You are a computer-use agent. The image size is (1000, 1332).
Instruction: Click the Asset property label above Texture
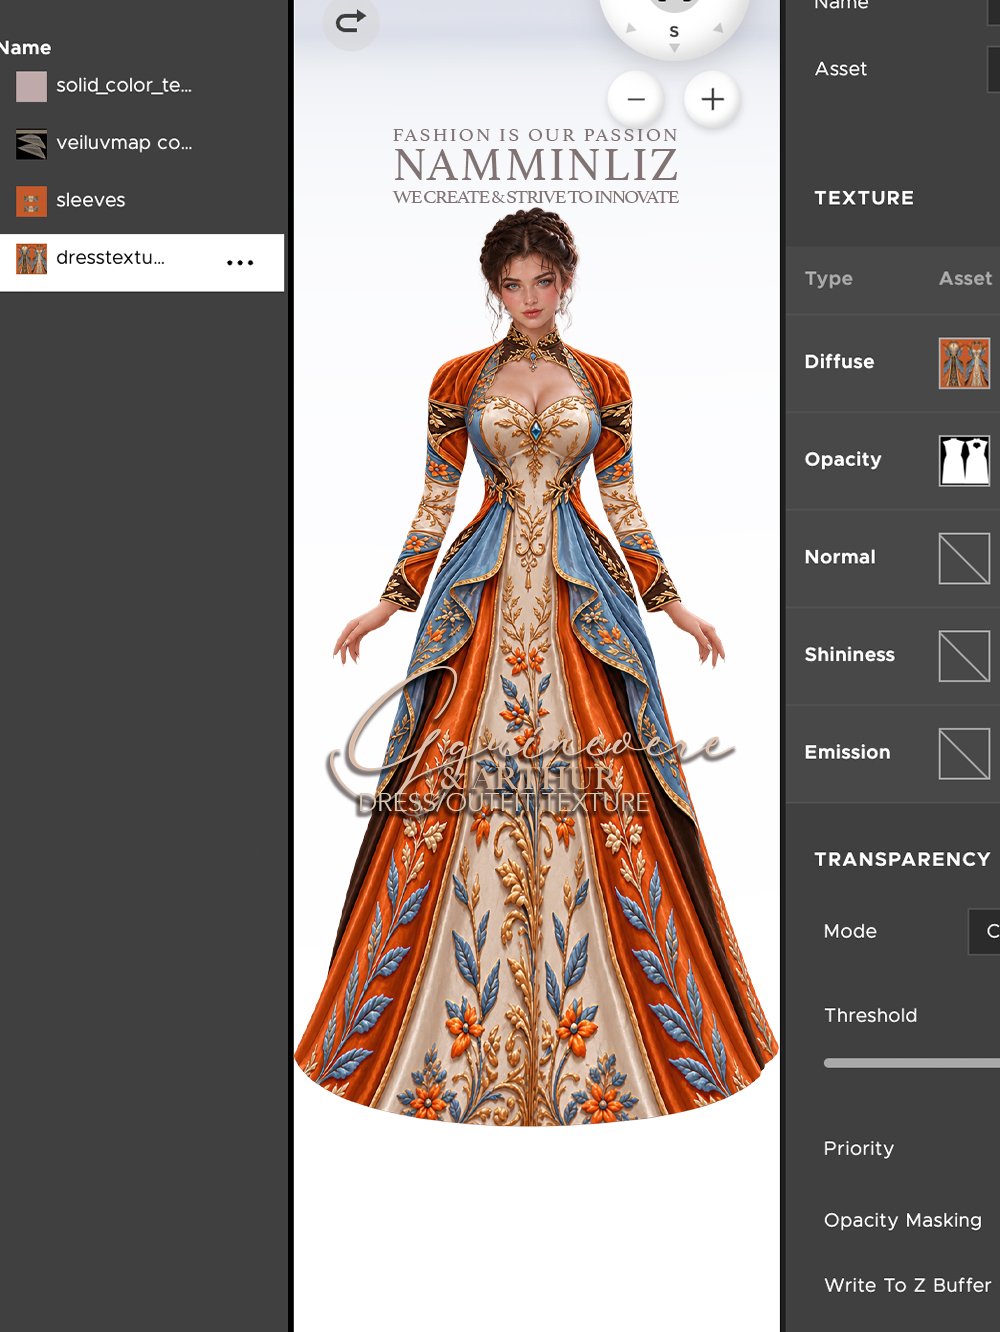click(841, 69)
